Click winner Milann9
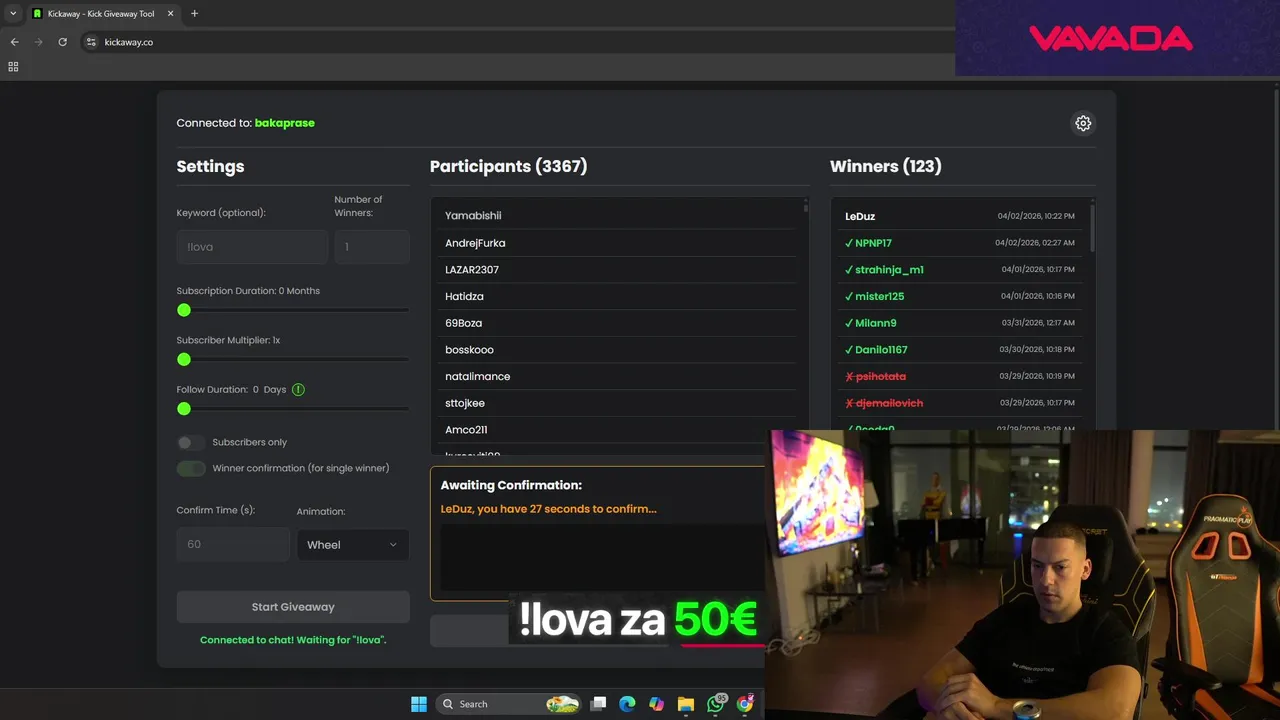Image resolution: width=1280 pixels, height=720 pixels. pos(875,323)
